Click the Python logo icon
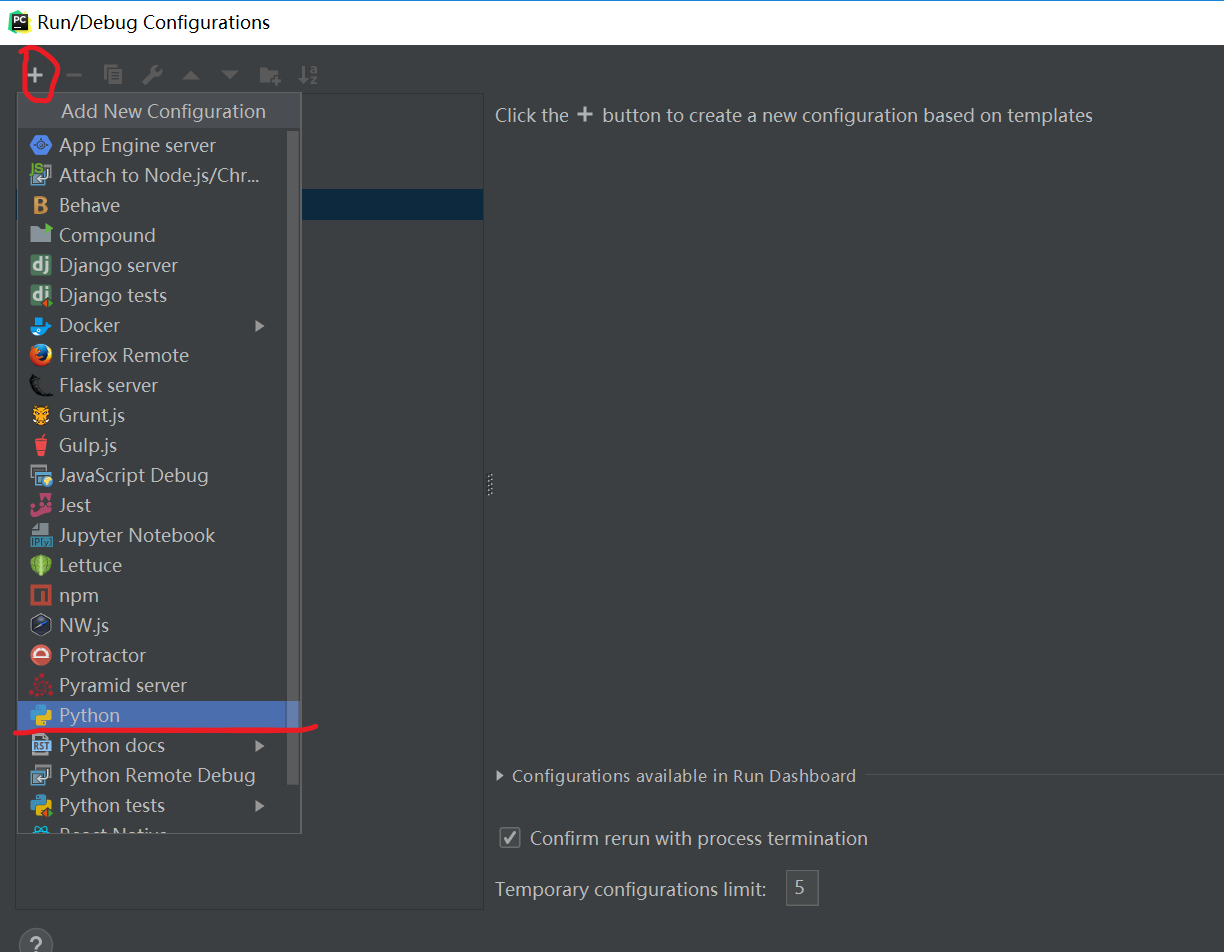 [x=41, y=715]
